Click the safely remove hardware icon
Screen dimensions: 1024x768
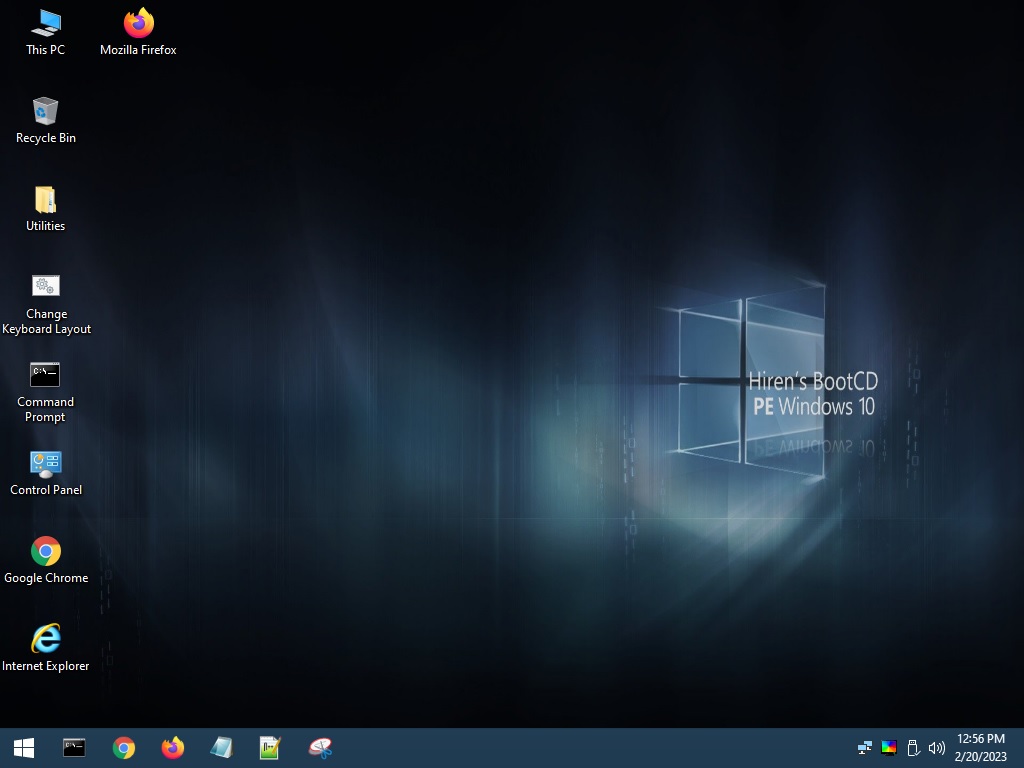click(x=912, y=747)
